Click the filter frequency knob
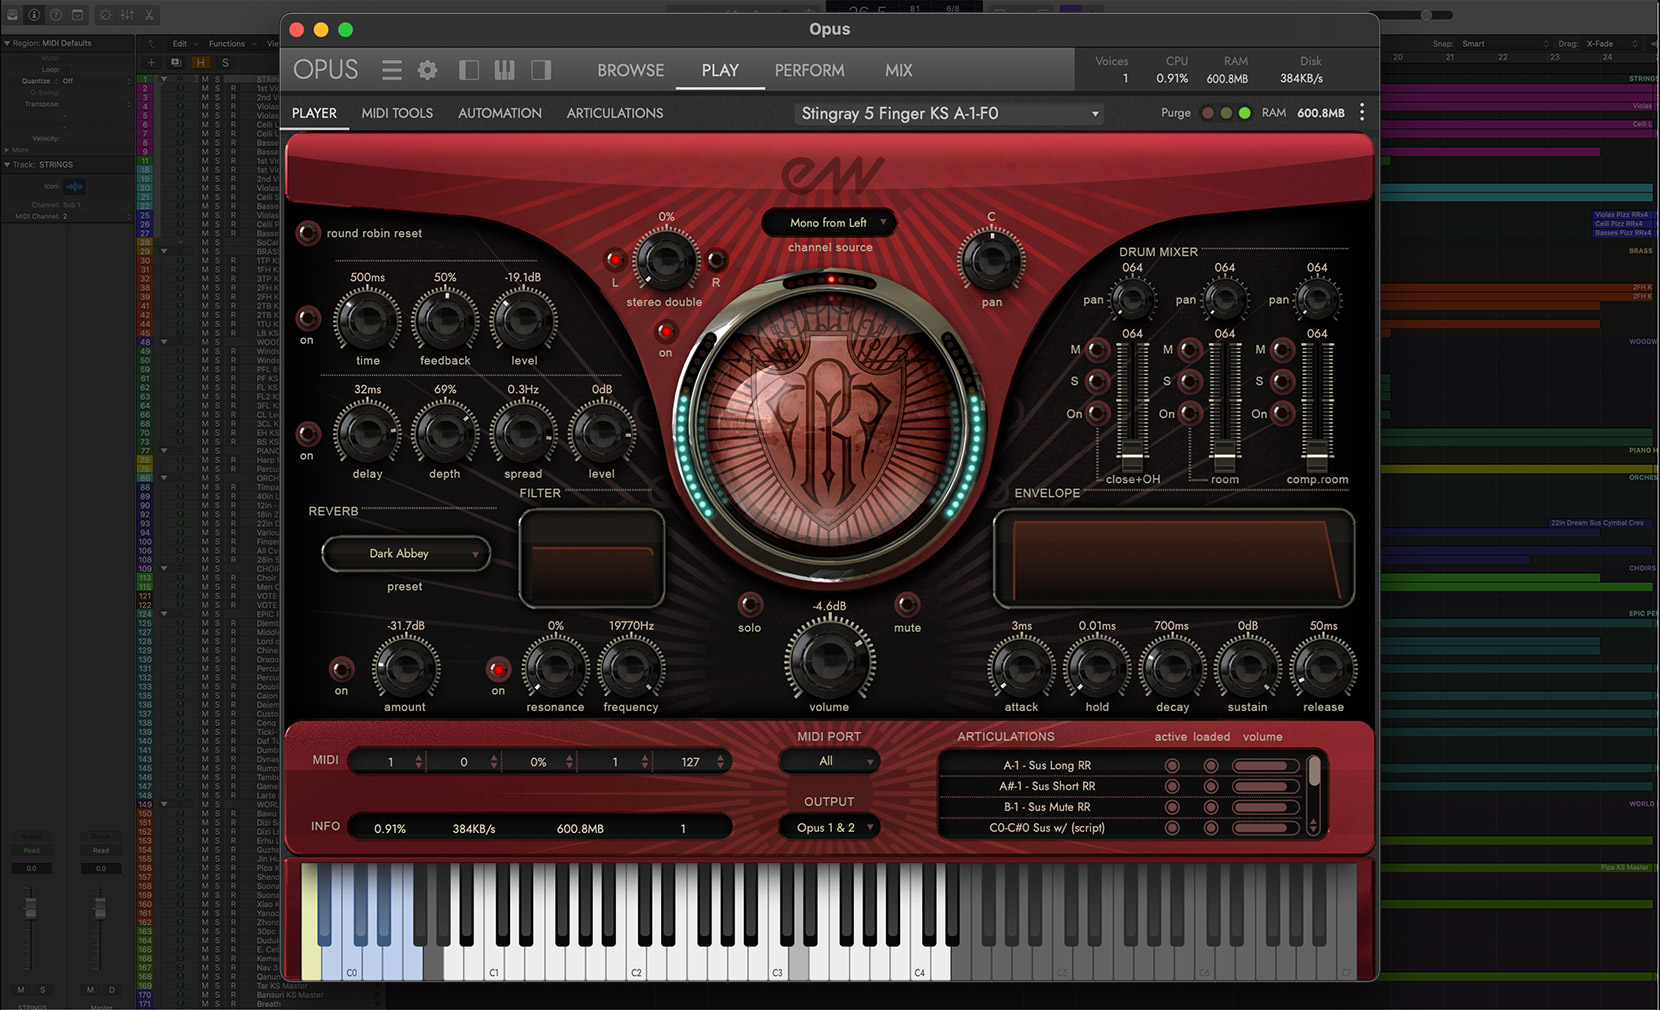This screenshot has height=1010, width=1660. pyautogui.click(x=631, y=668)
